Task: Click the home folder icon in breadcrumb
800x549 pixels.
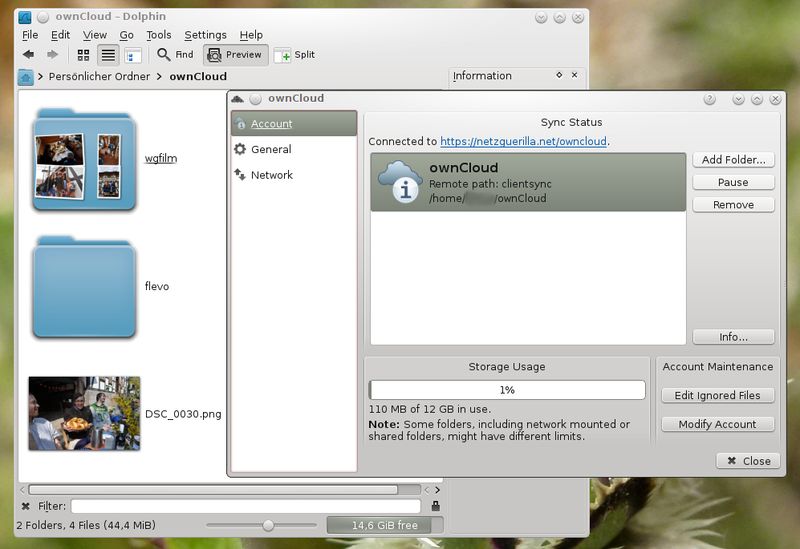Action: click(x=26, y=77)
